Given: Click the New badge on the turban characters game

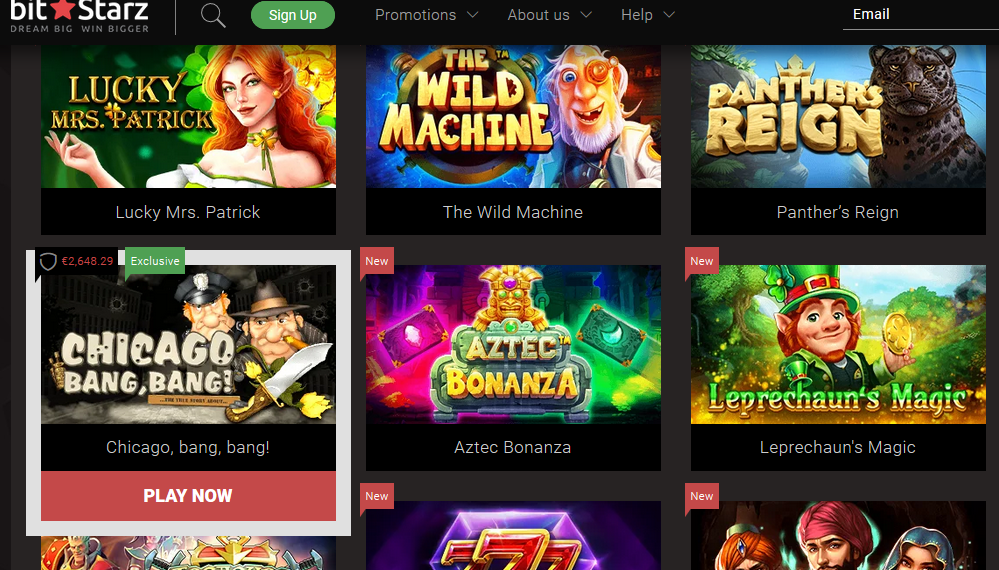Looking at the screenshot, I should [x=701, y=496].
